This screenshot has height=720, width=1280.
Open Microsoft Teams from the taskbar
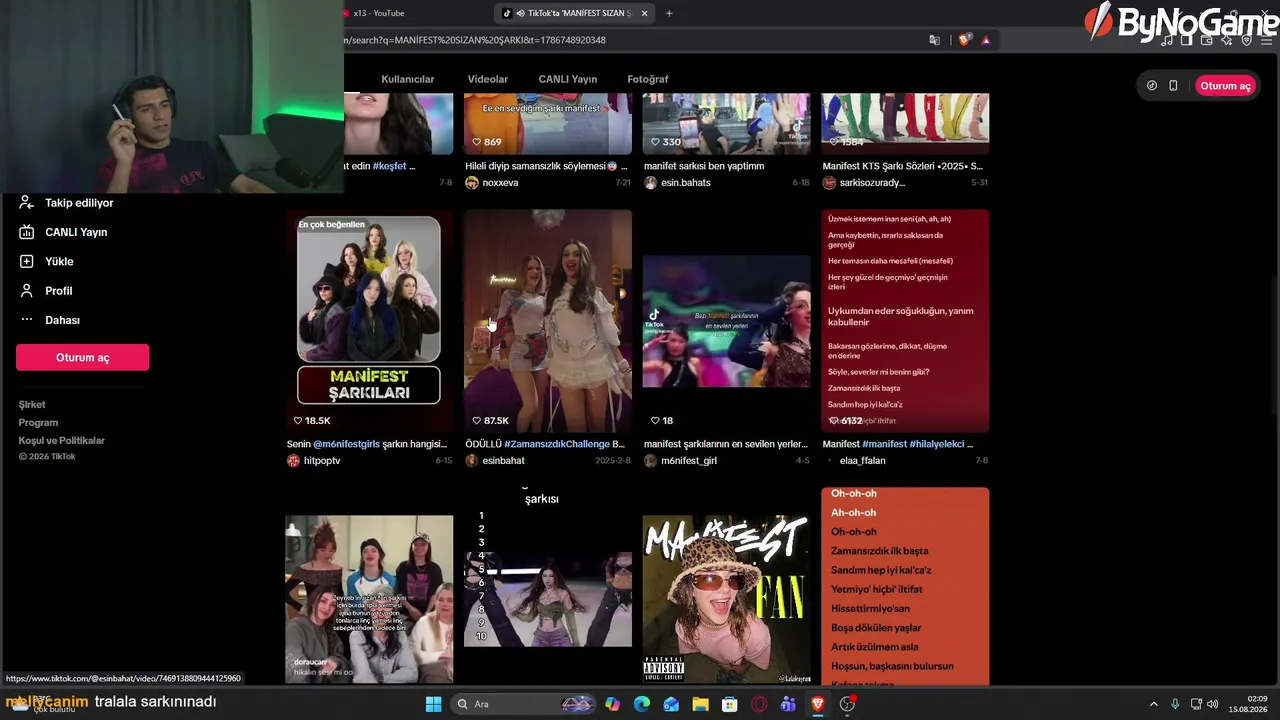[x=788, y=704]
